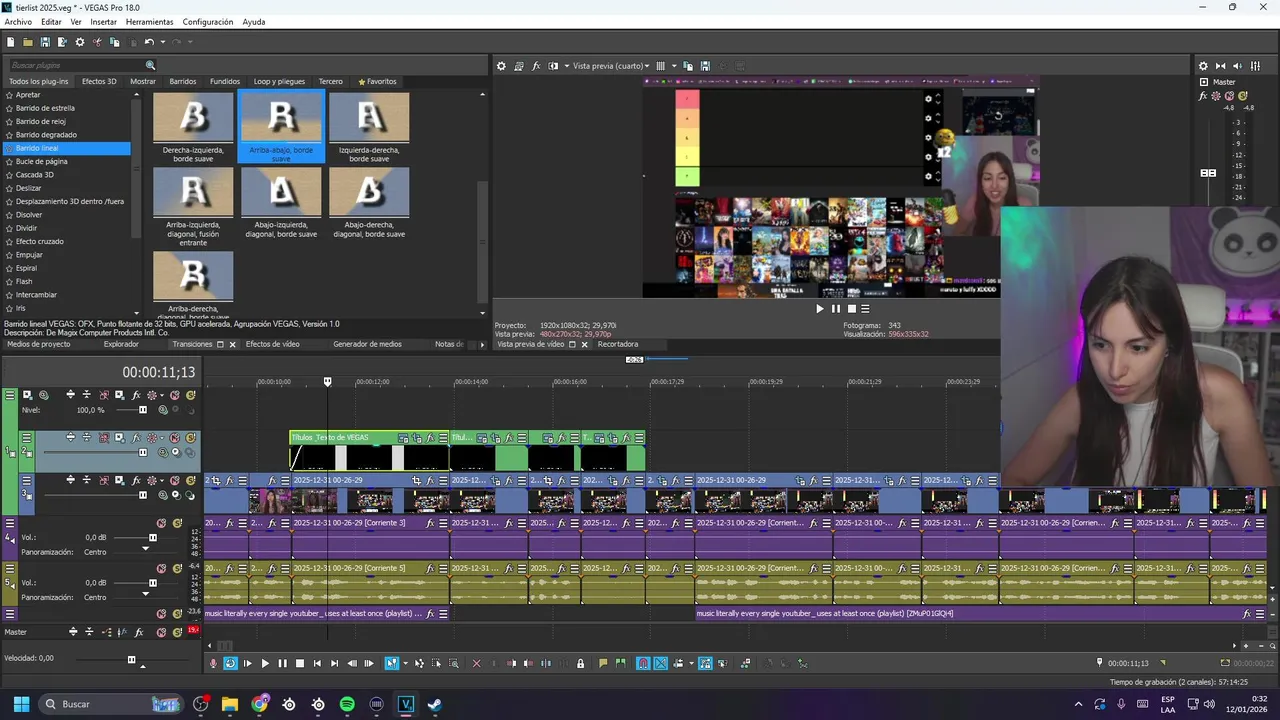This screenshot has width=1280, height=720.
Task: Click the Open project folder icon
Action: tap(28, 42)
